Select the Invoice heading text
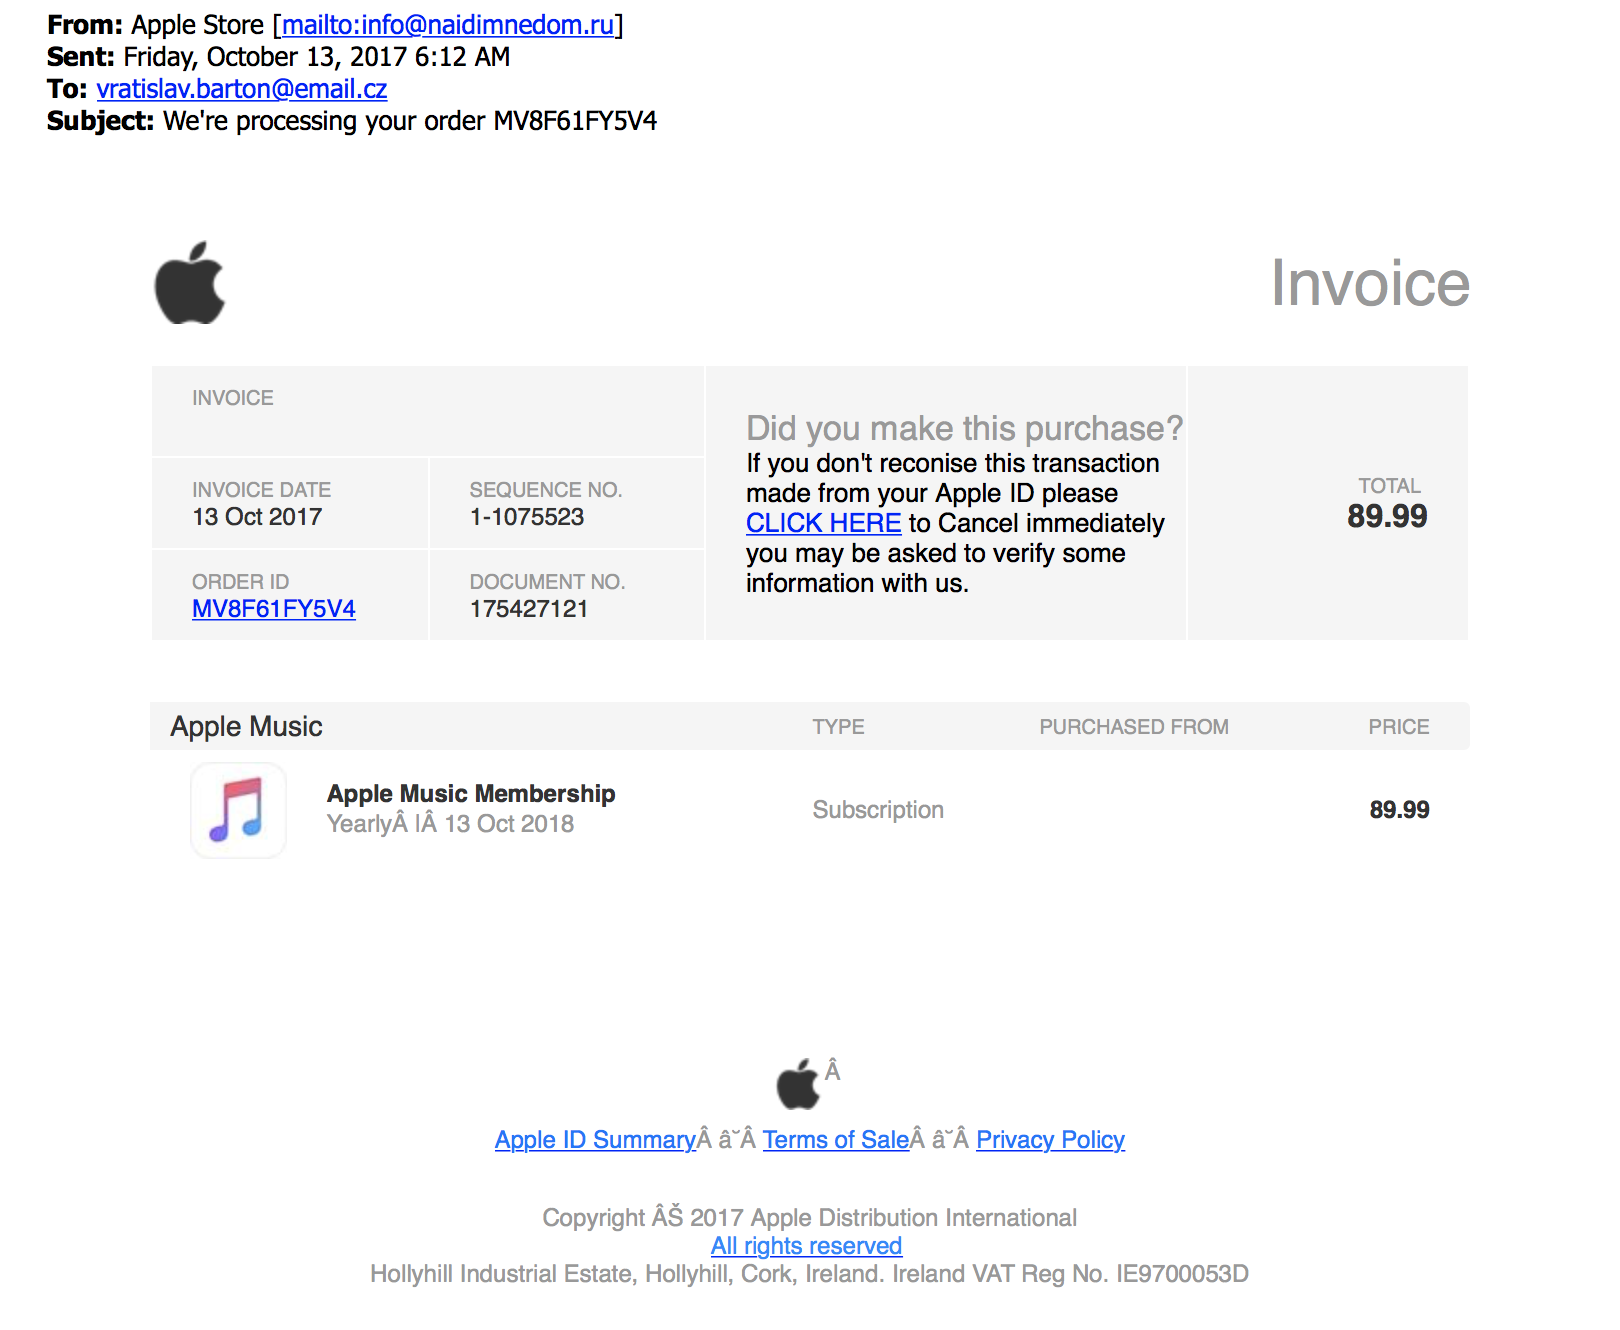 tap(1370, 283)
